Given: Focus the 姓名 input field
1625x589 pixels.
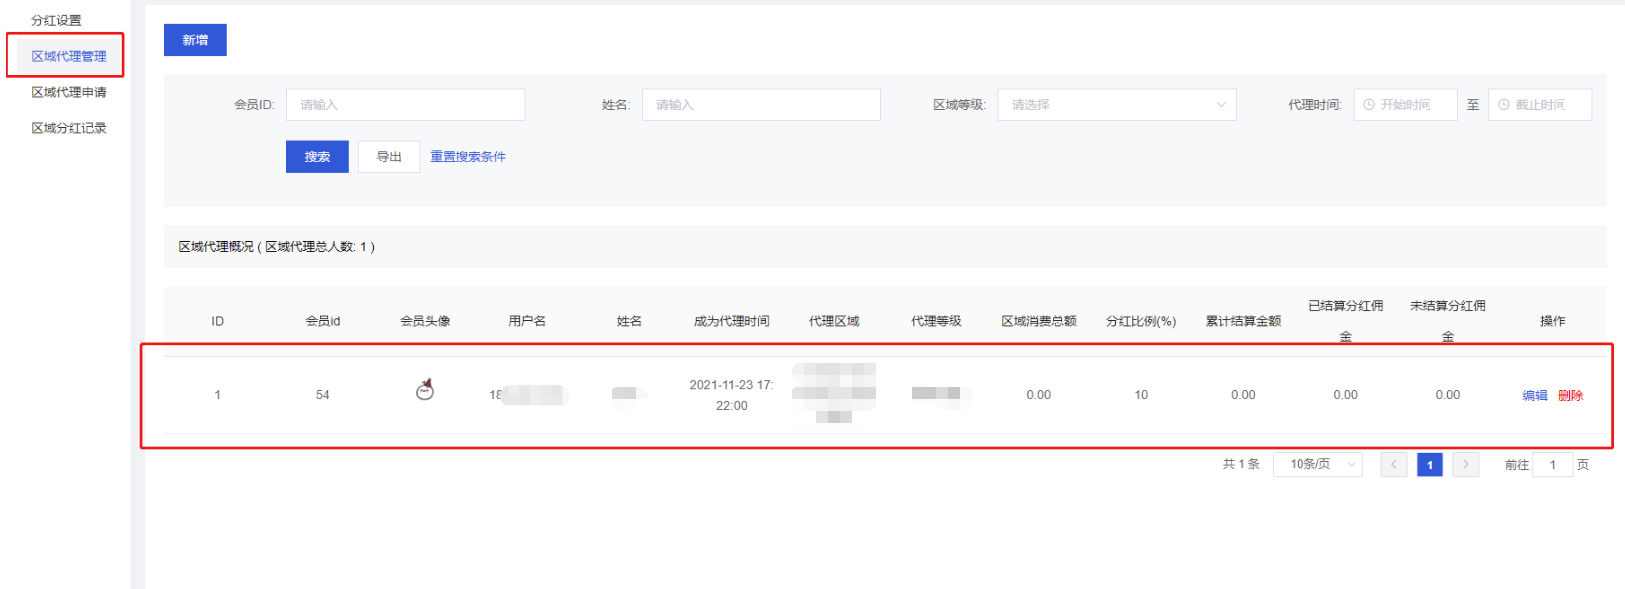Looking at the screenshot, I should (x=760, y=105).
